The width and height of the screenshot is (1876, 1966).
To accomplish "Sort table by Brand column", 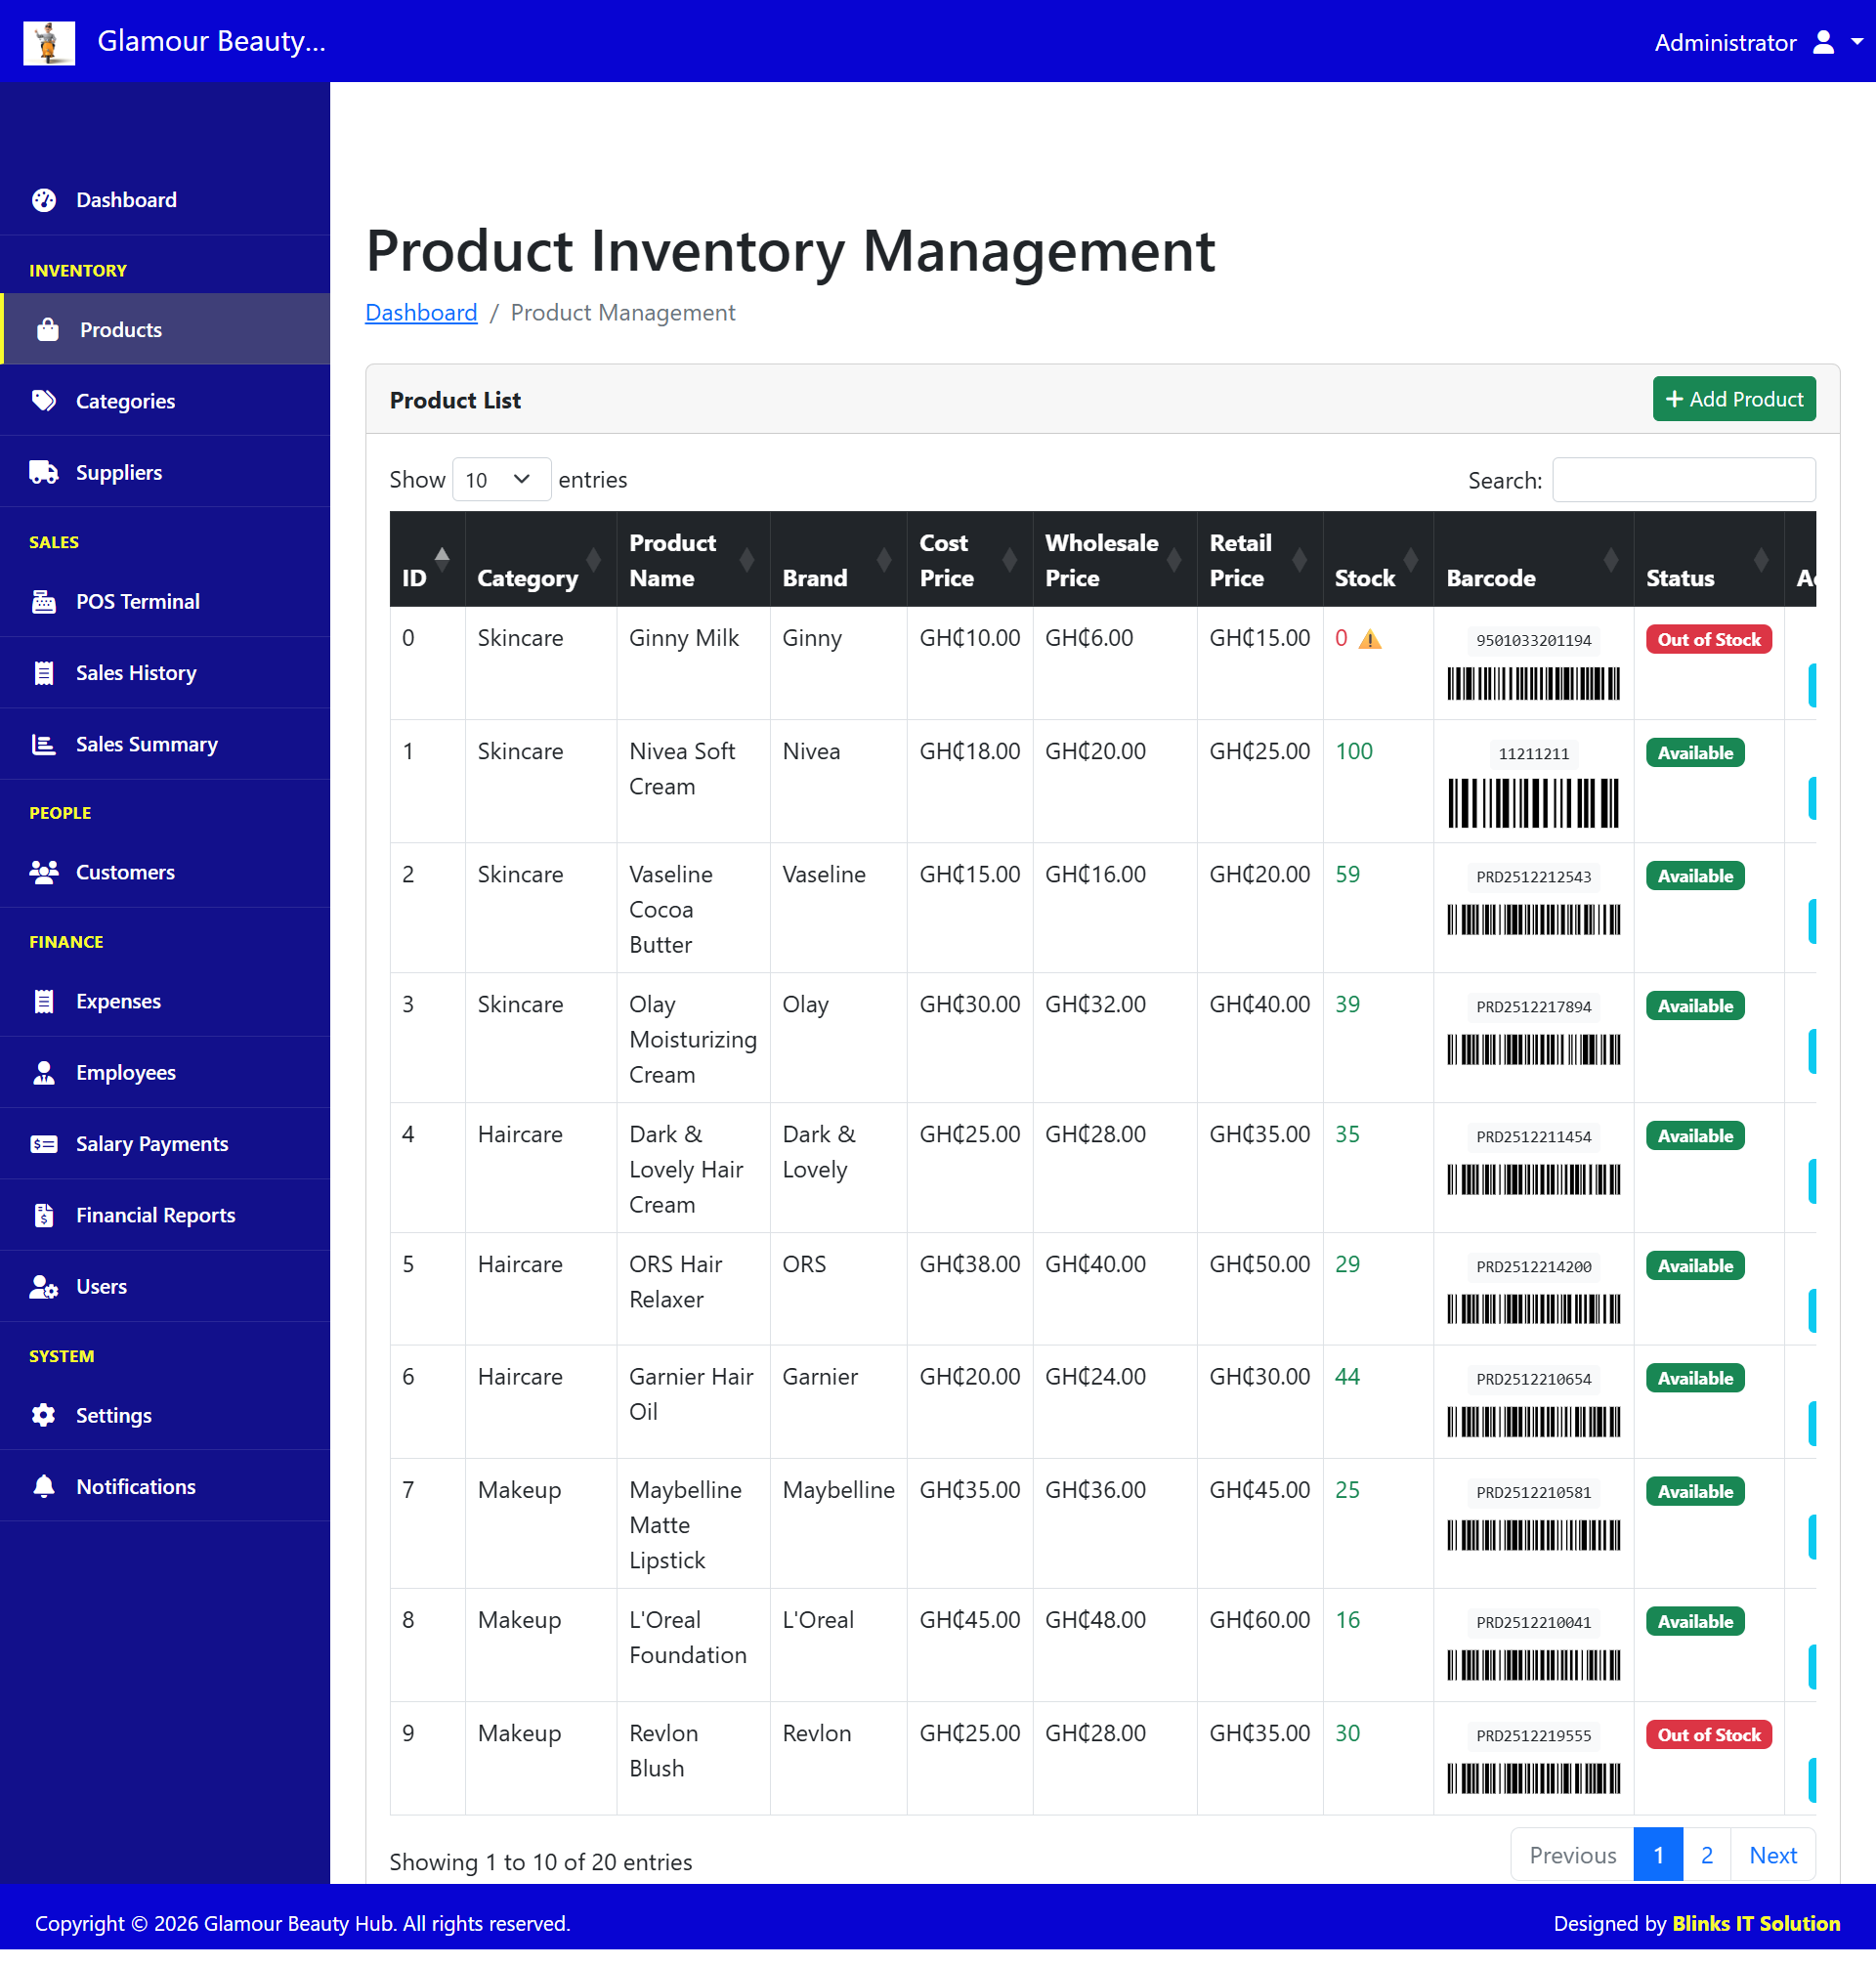I will tap(838, 560).
